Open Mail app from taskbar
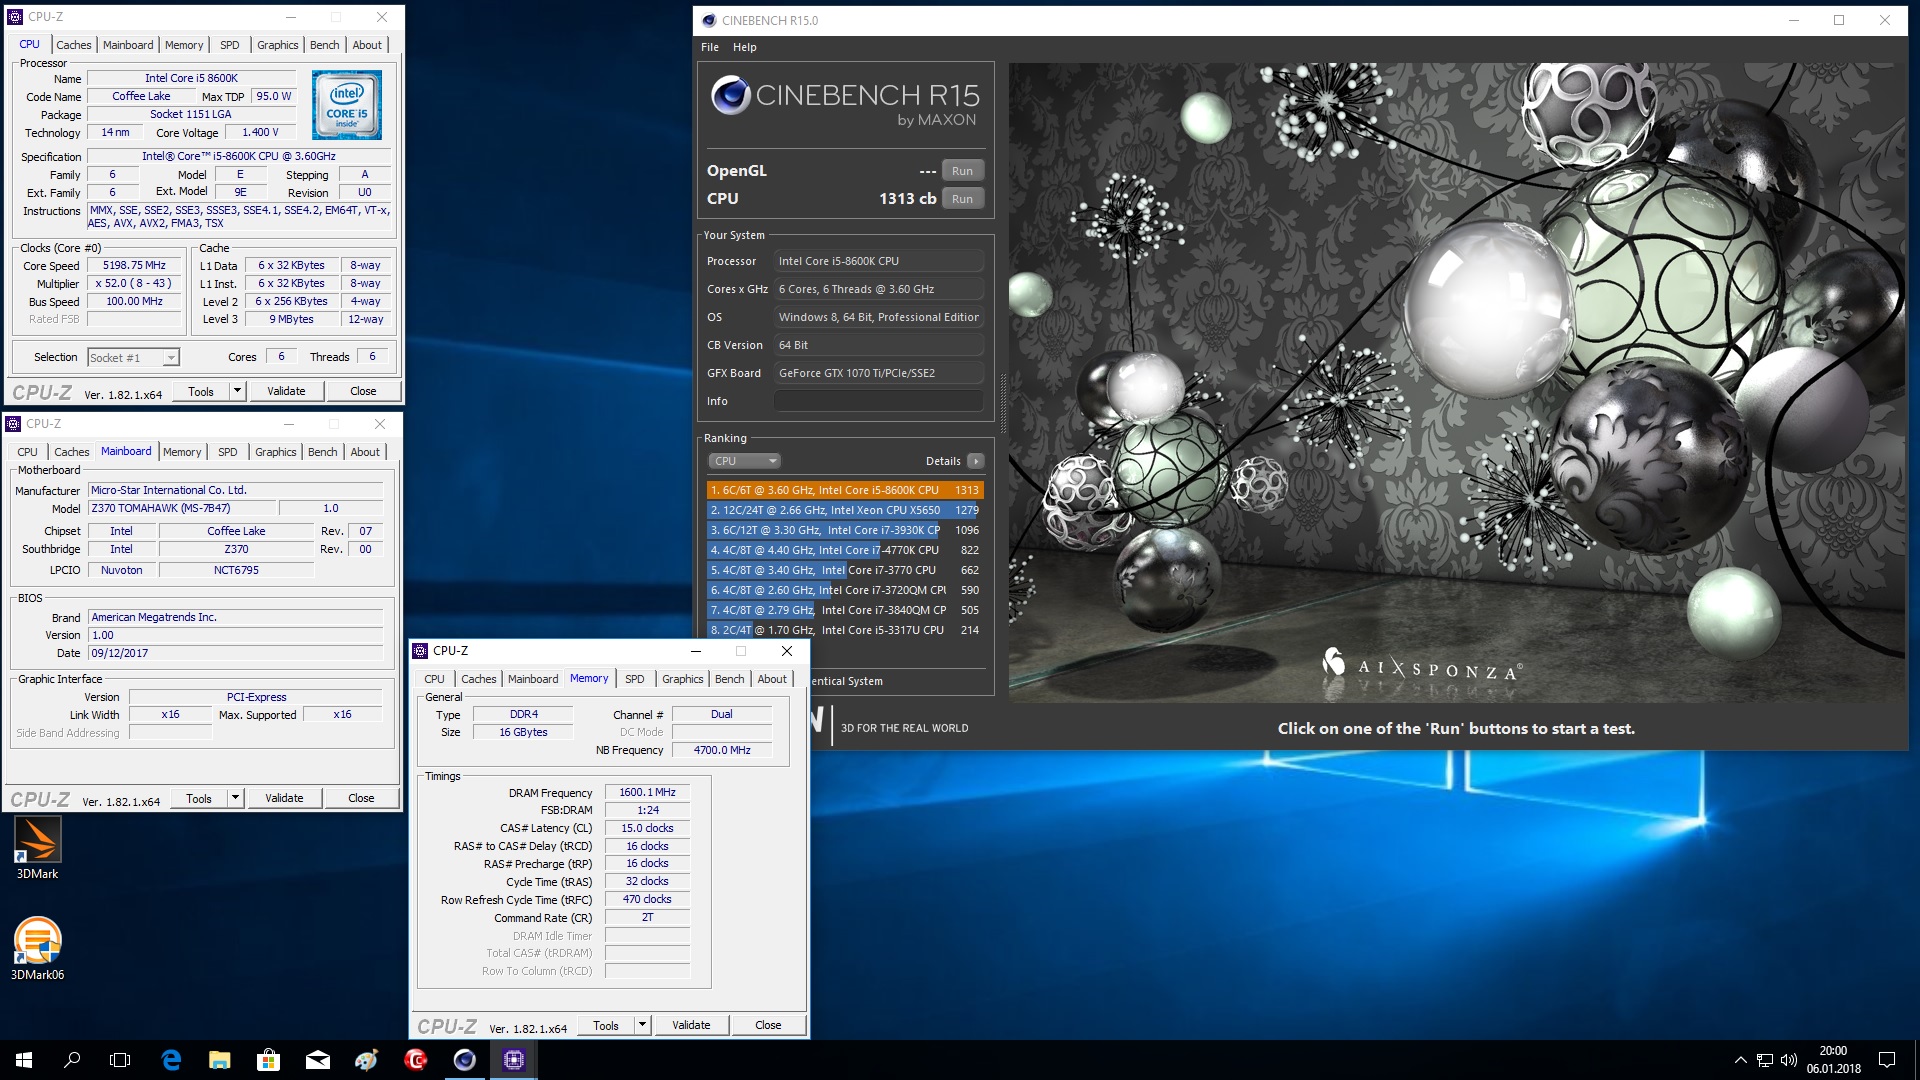The height and width of the screenshot is (1080, 1920). [x=317, y=1060]
